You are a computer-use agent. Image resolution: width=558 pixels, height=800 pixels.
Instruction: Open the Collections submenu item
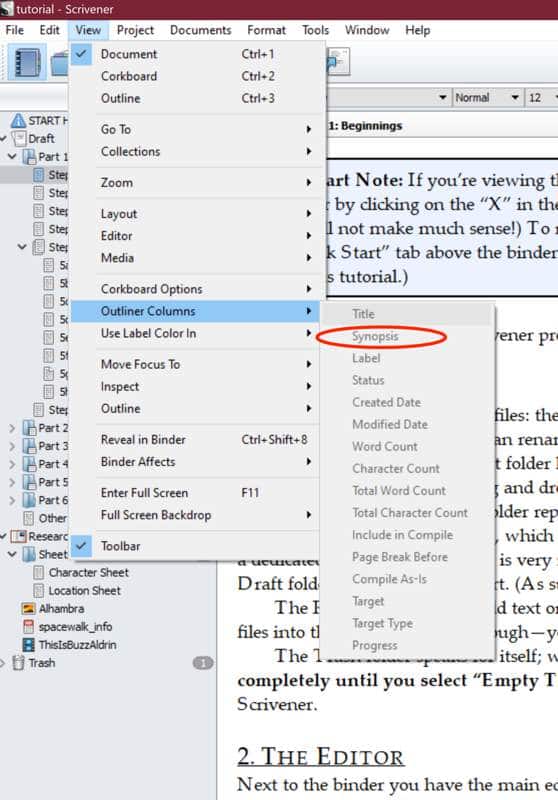[x=197, y=152]
